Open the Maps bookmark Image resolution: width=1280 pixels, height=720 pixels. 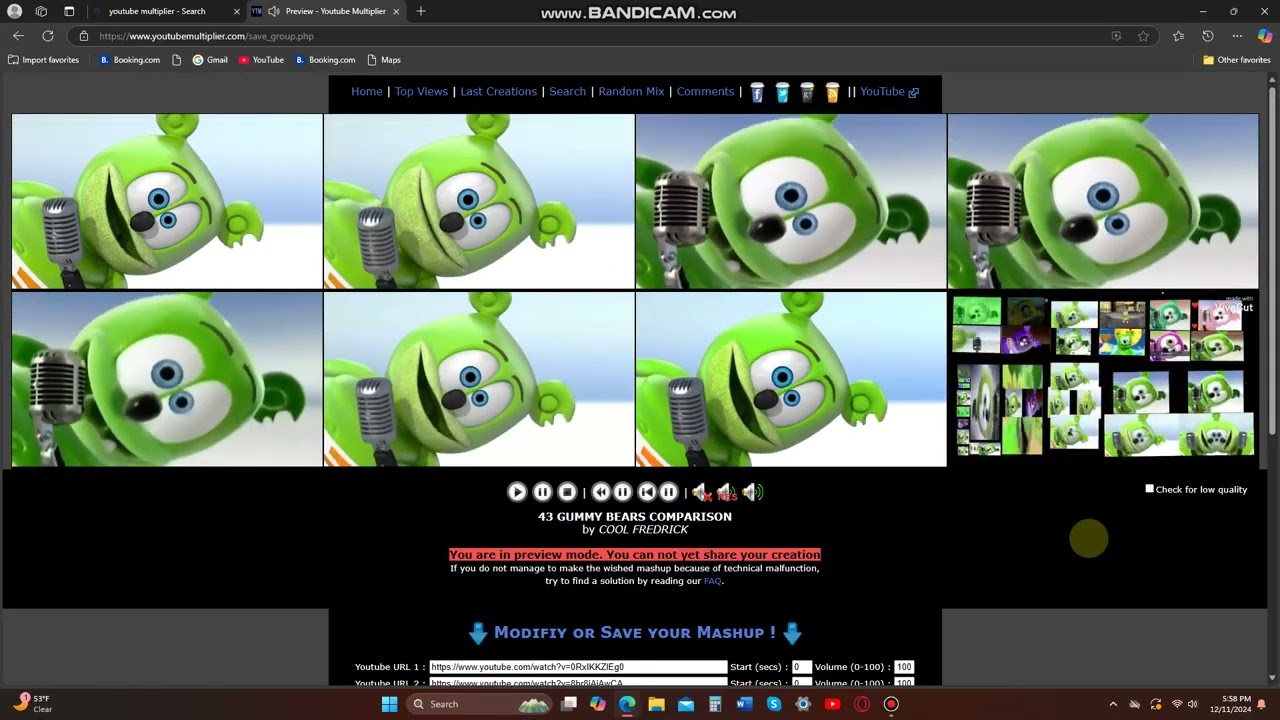pos(384,60)
